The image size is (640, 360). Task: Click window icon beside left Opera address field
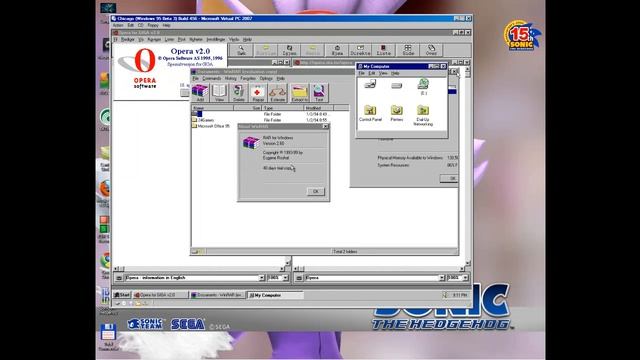119,278
